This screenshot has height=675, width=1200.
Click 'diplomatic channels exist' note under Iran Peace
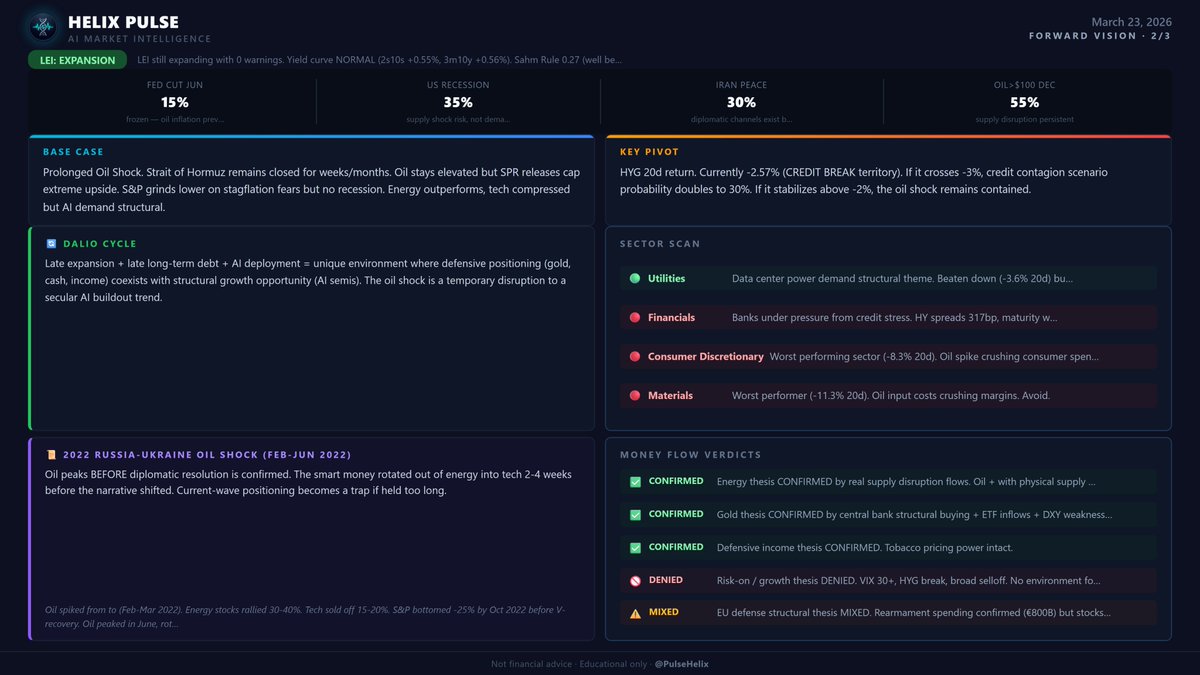741,119
